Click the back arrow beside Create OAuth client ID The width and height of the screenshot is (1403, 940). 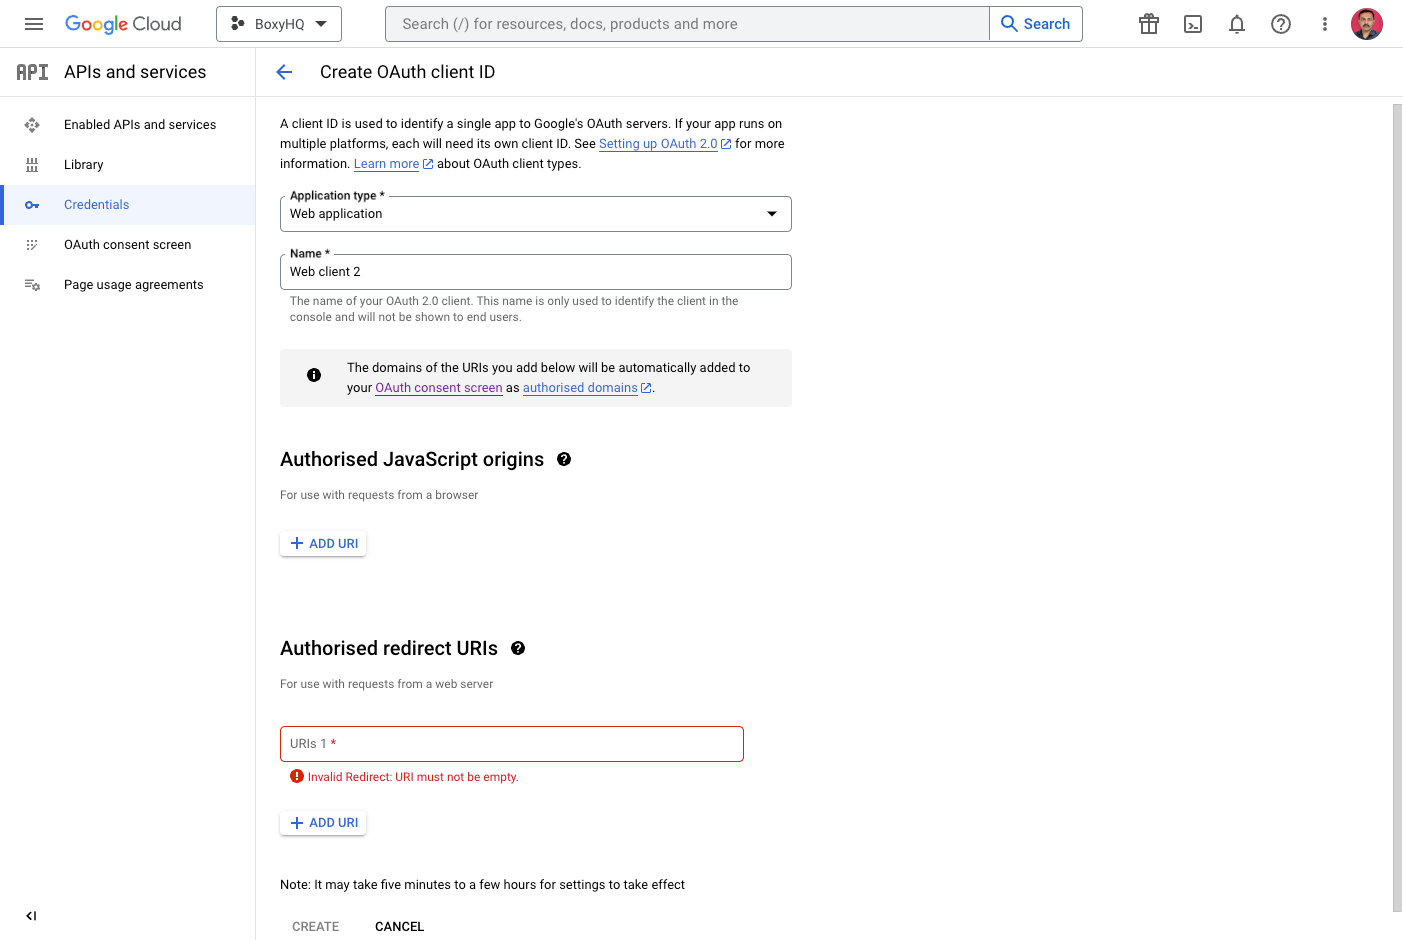(284, 71)
